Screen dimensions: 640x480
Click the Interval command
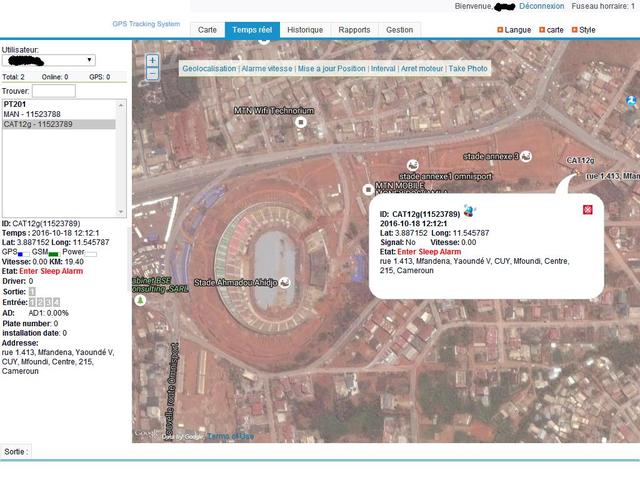pos(383,69)
